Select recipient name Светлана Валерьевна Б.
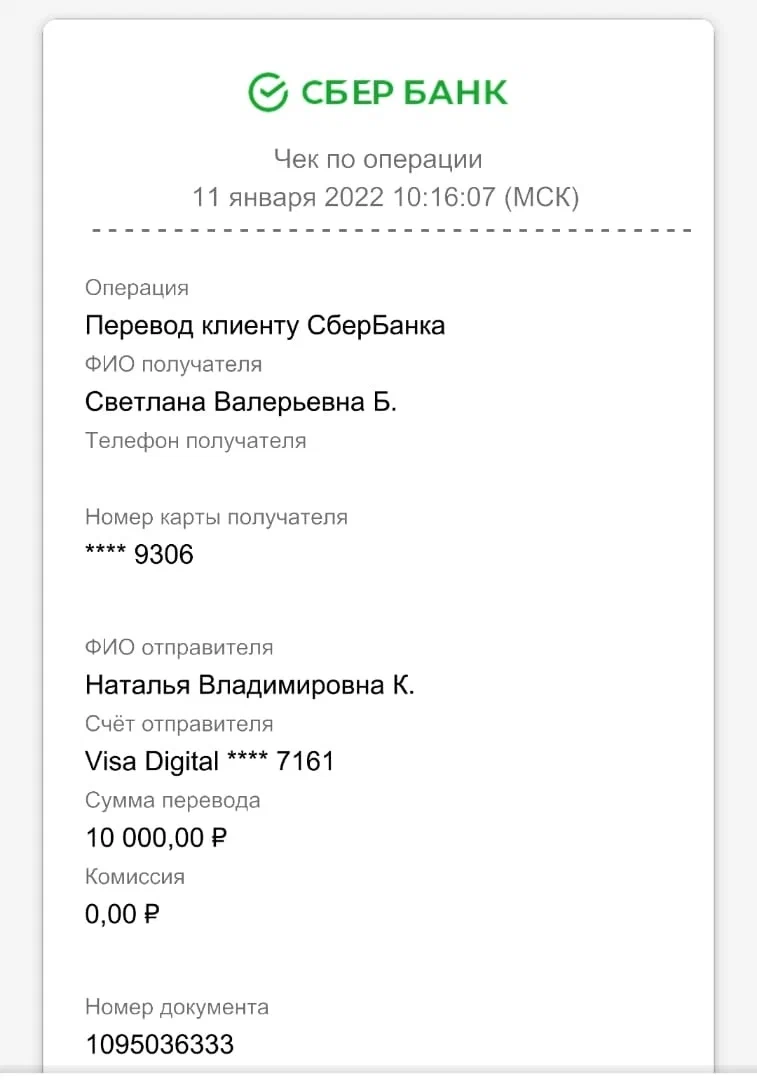The height and width of the screenshot is (1080, 757). tap(240, 402)
